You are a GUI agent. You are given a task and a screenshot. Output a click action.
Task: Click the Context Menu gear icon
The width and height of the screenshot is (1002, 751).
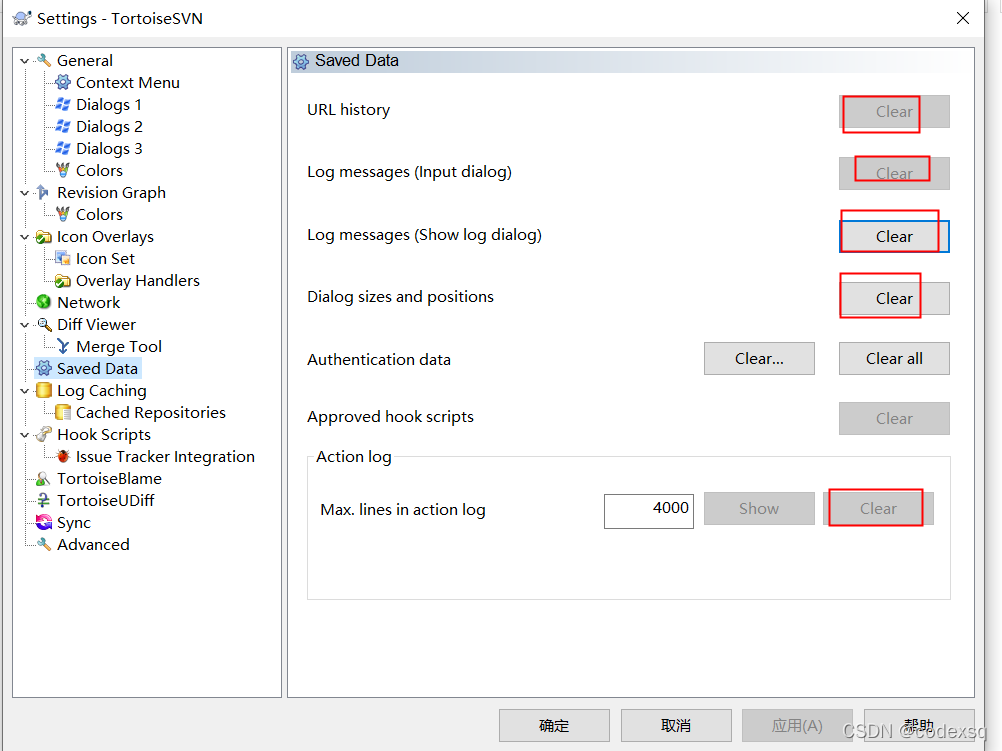63,82
